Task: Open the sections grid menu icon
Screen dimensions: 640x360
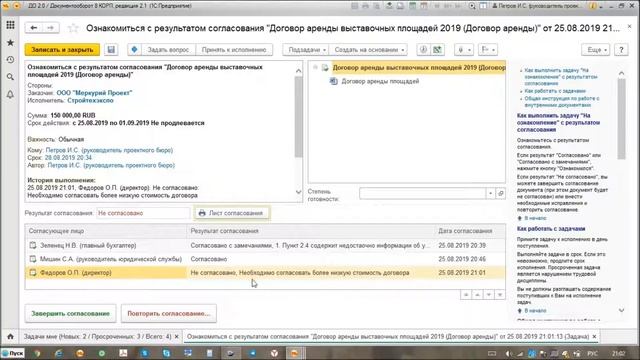Action: [x=10, y=25]
